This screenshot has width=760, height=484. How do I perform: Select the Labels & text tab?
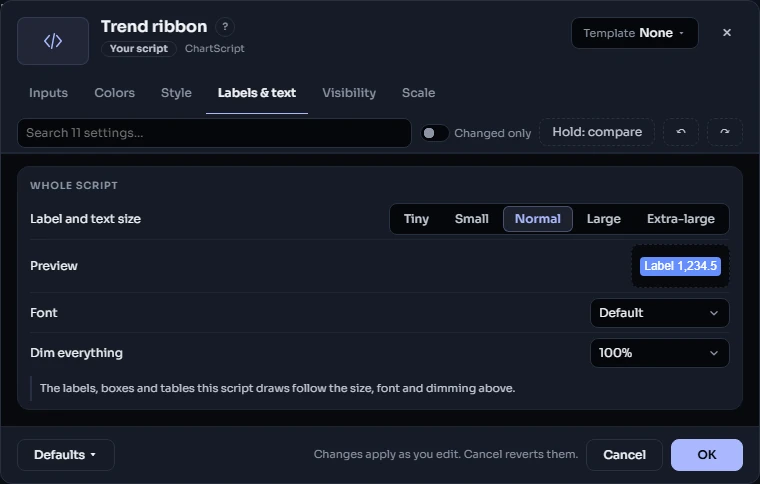[x=257, y=93]
